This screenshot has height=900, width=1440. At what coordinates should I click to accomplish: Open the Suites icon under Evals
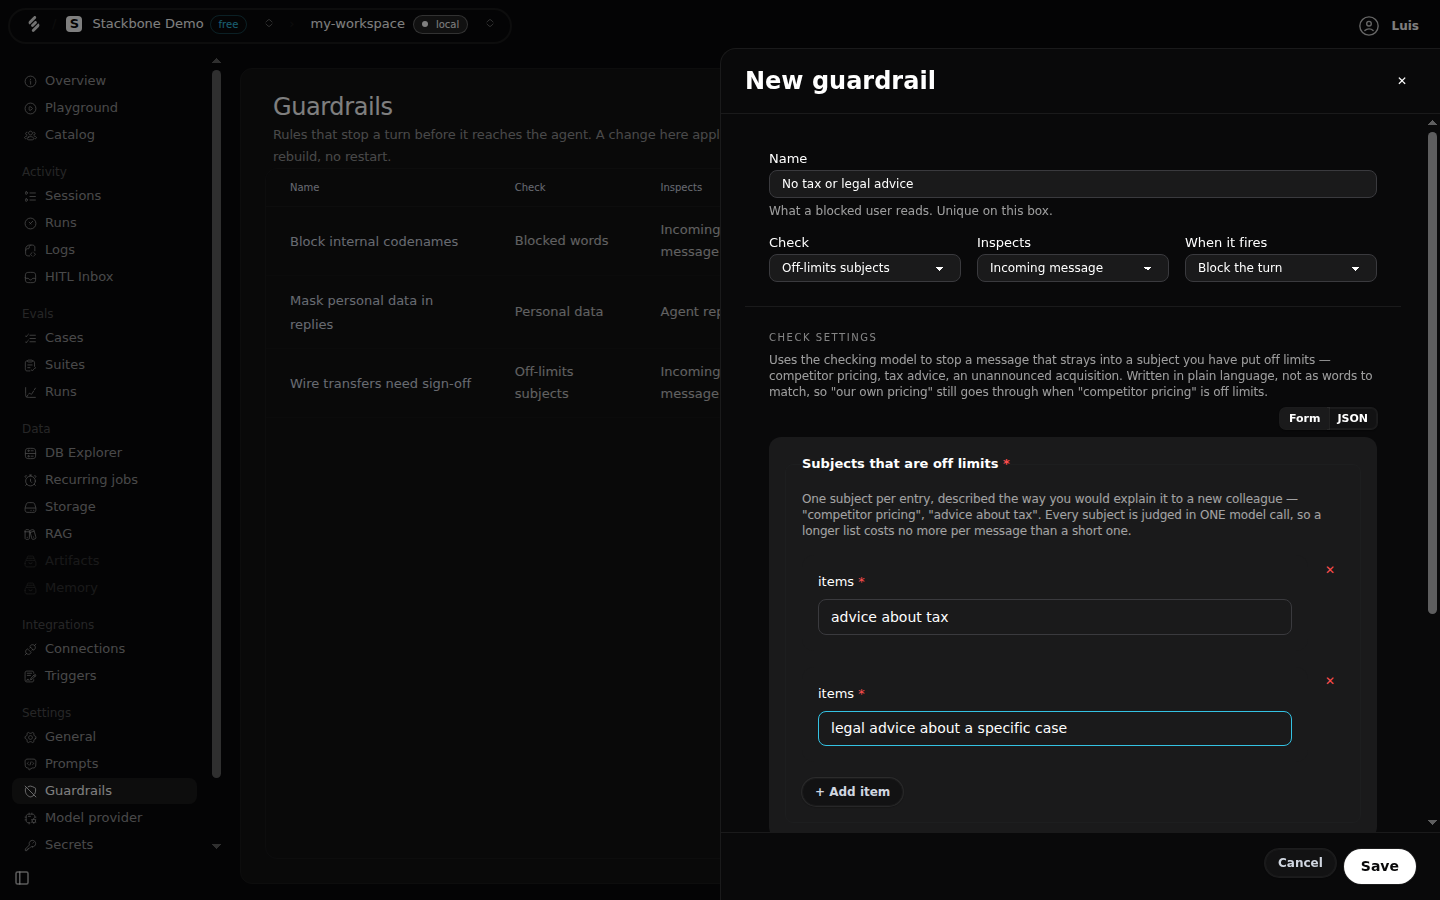pyautogui.click(x=30, y=365)
